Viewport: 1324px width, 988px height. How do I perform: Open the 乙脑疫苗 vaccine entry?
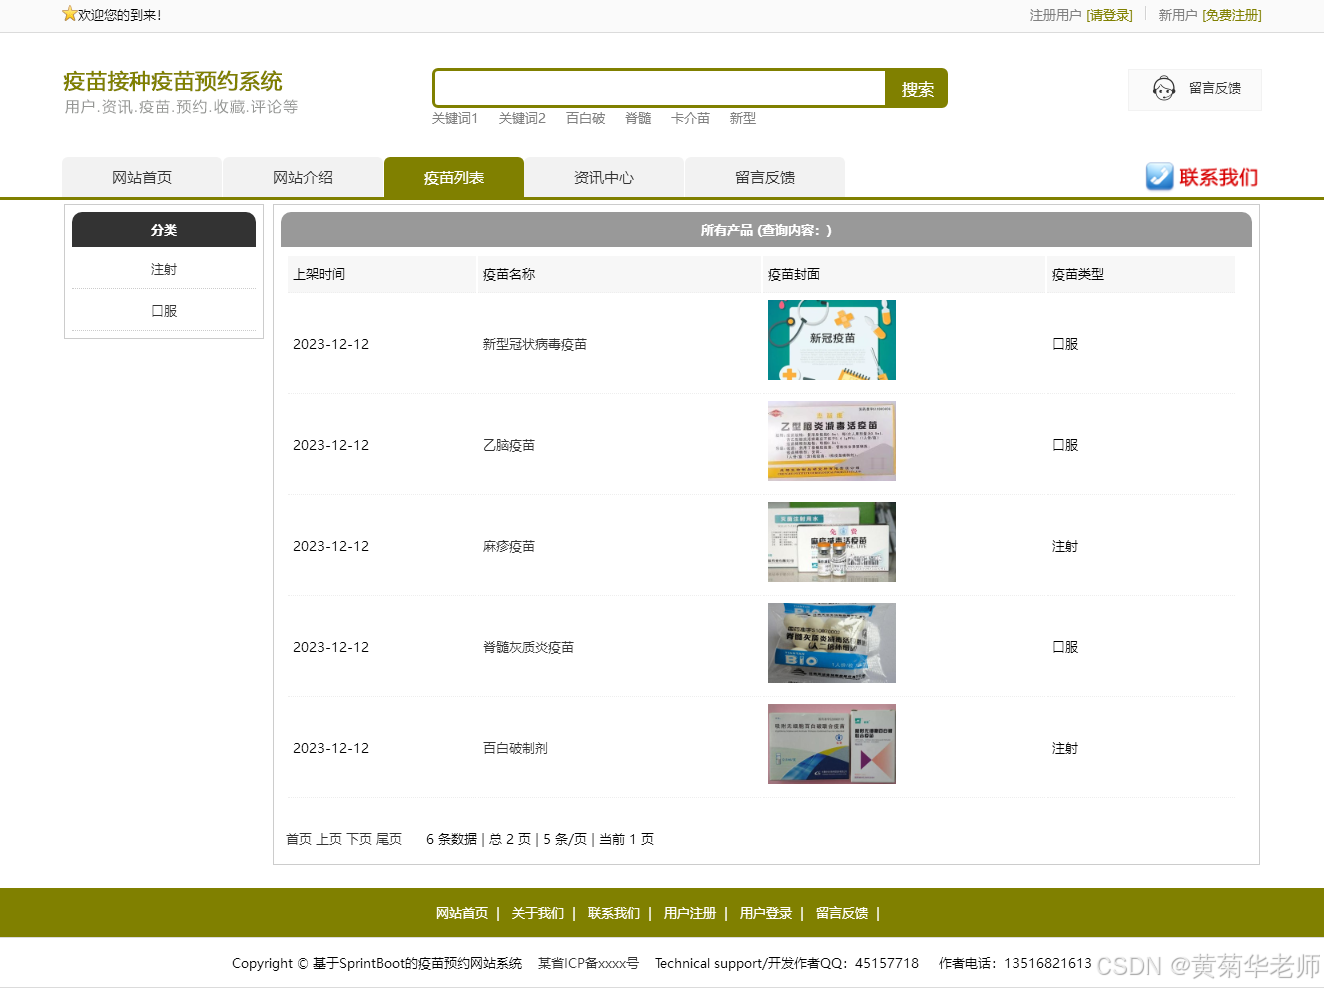point(509,445)
